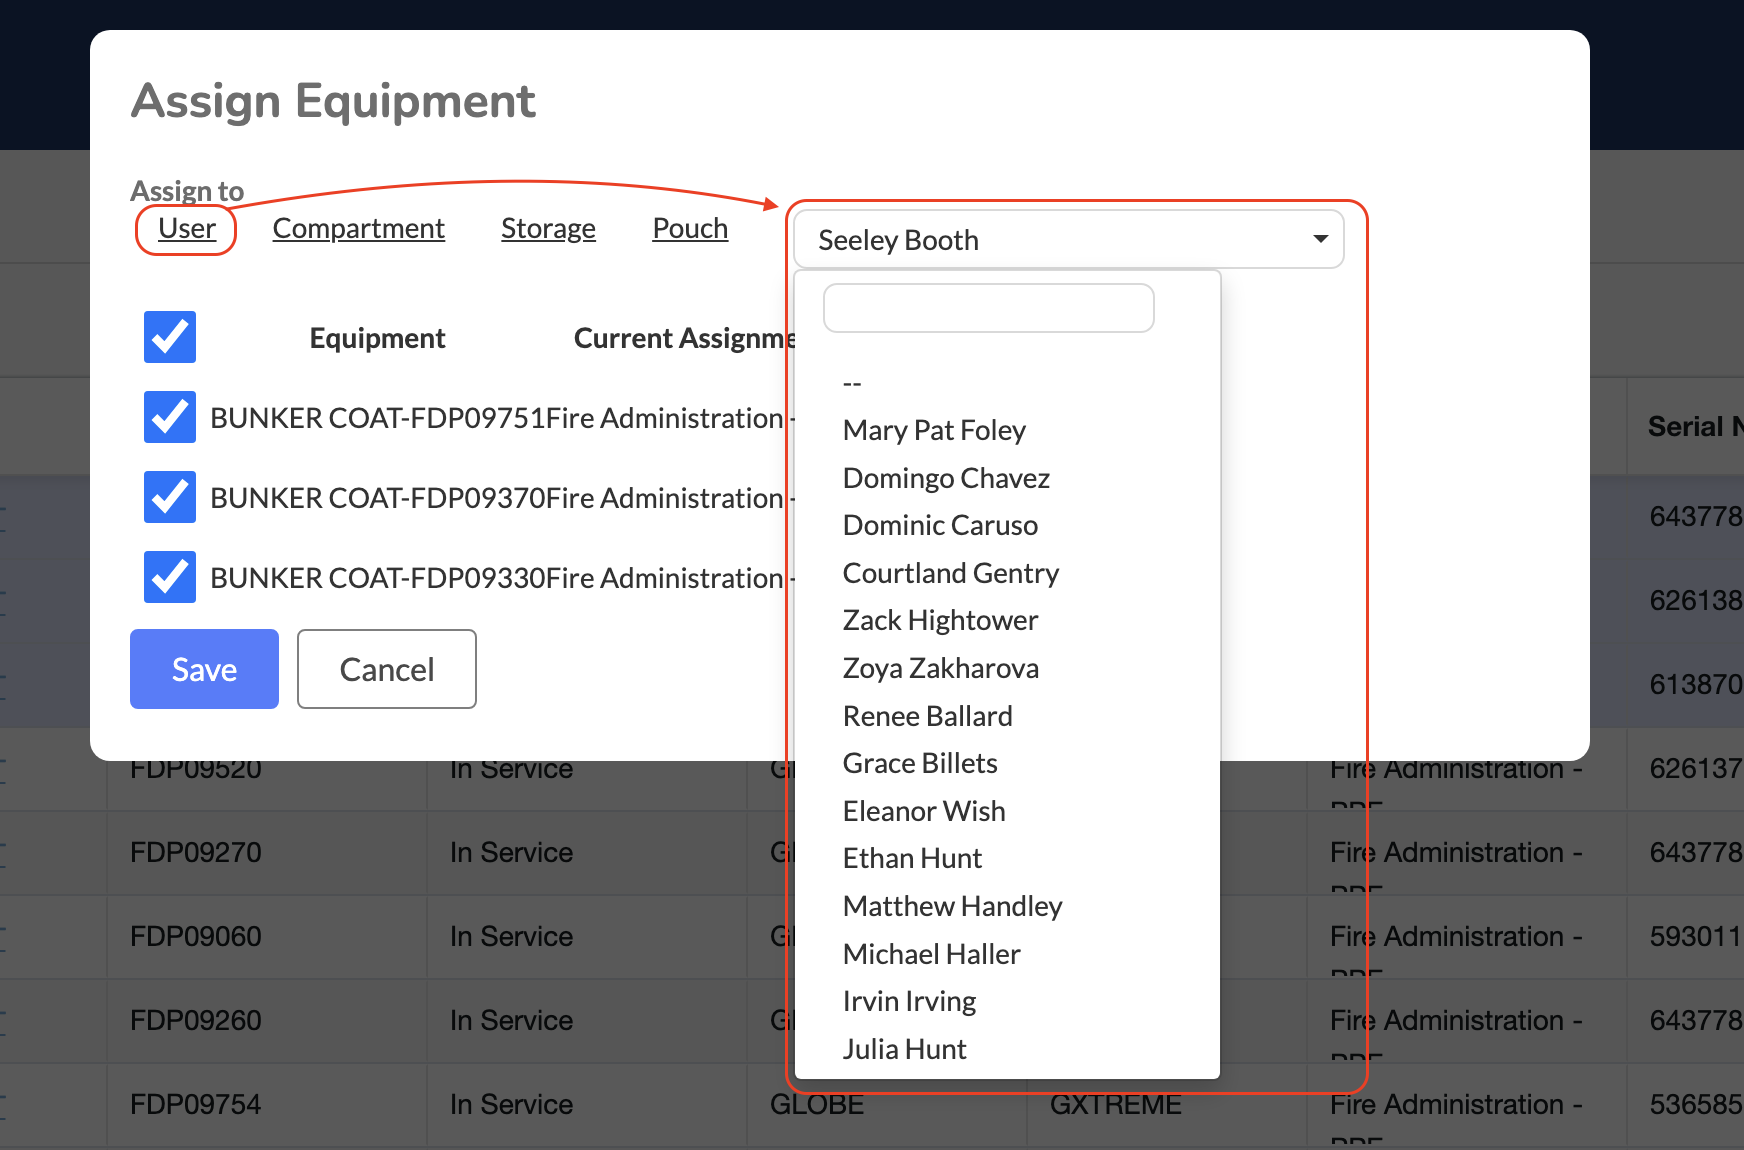The image size is (1744, 1150).
Task: Switch to Storage assign option
Action: [x=548, y=229]
